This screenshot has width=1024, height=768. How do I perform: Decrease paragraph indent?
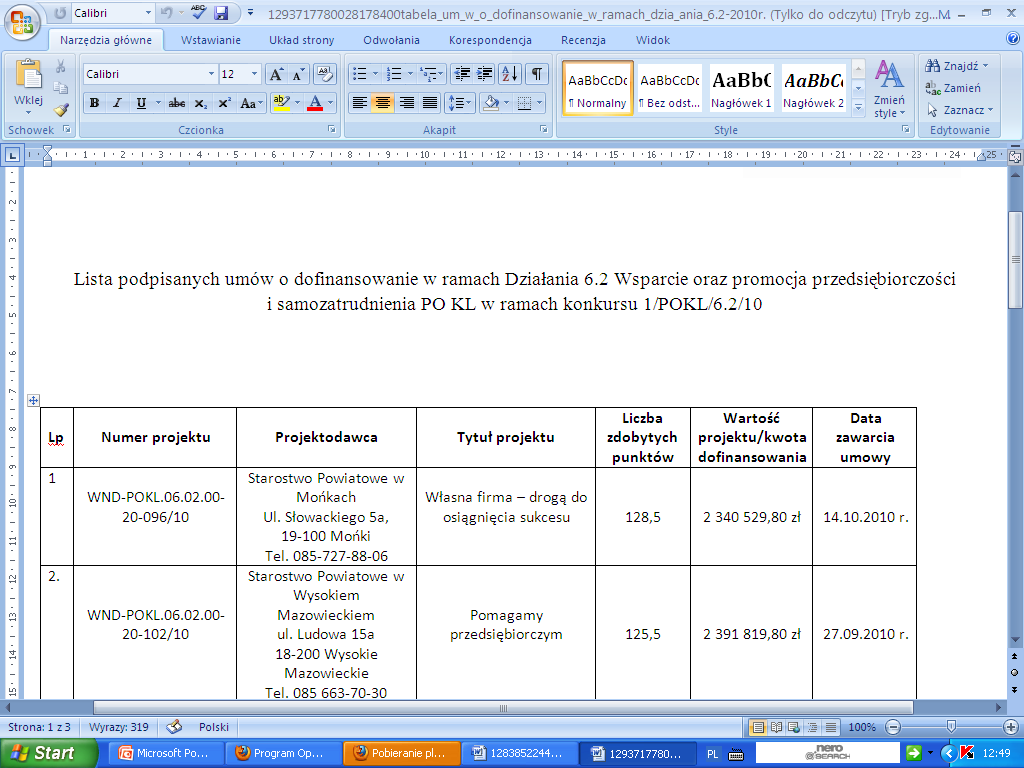pos(462,74)
